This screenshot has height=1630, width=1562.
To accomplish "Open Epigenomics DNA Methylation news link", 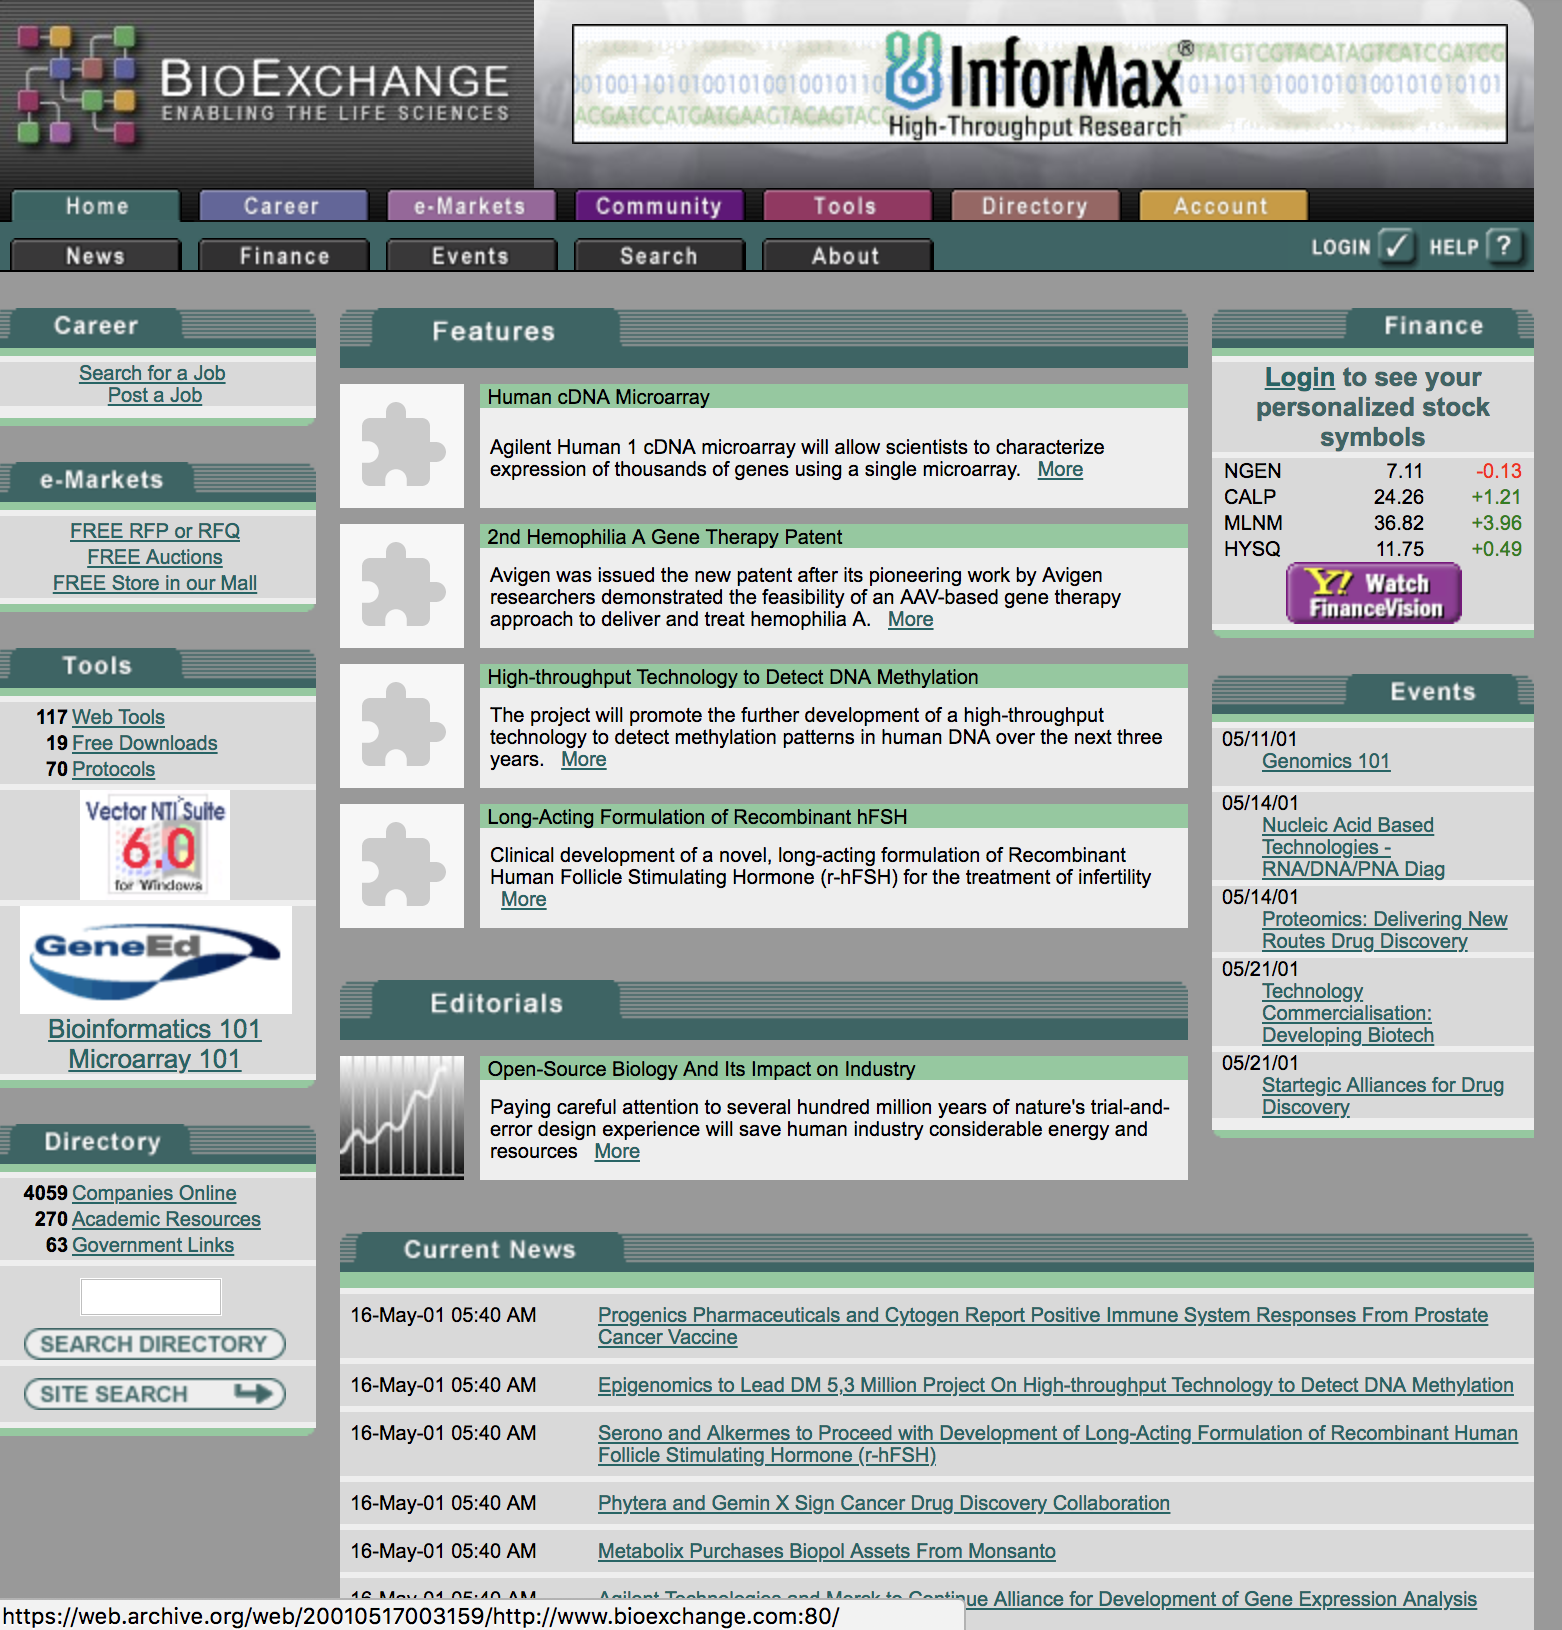I will pos(1055,1385).
